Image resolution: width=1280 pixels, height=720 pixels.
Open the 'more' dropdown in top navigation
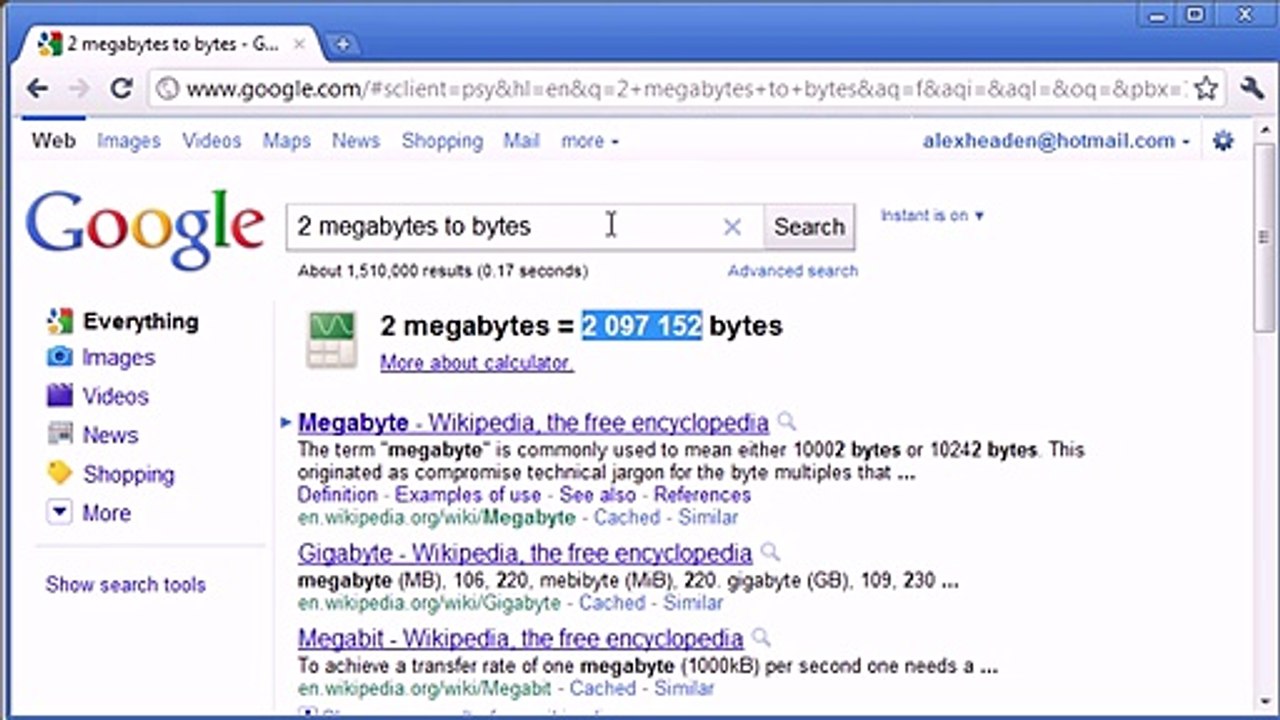point(589,141)
